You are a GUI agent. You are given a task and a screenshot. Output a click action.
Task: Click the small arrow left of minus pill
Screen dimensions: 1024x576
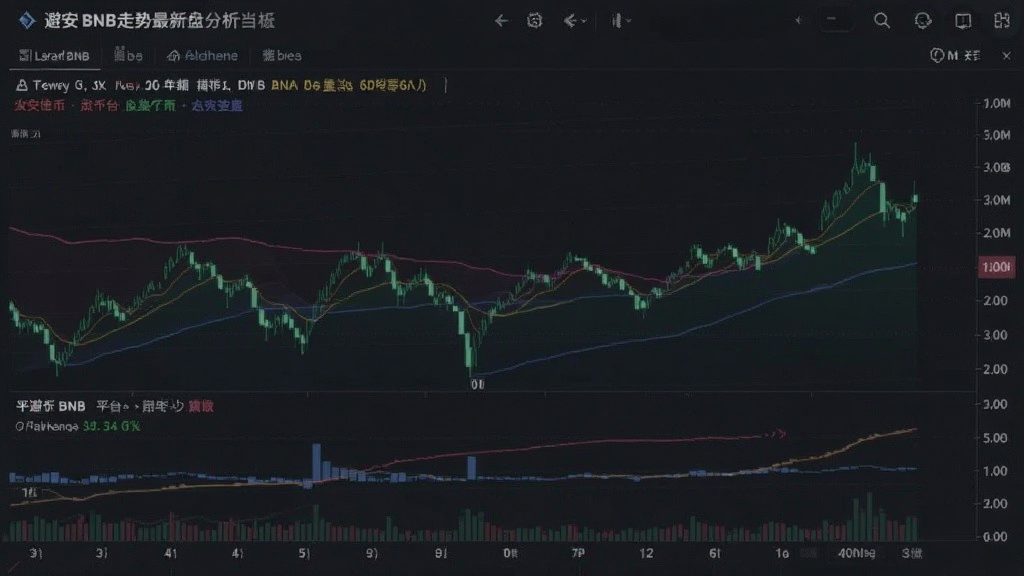coord(799,21)
